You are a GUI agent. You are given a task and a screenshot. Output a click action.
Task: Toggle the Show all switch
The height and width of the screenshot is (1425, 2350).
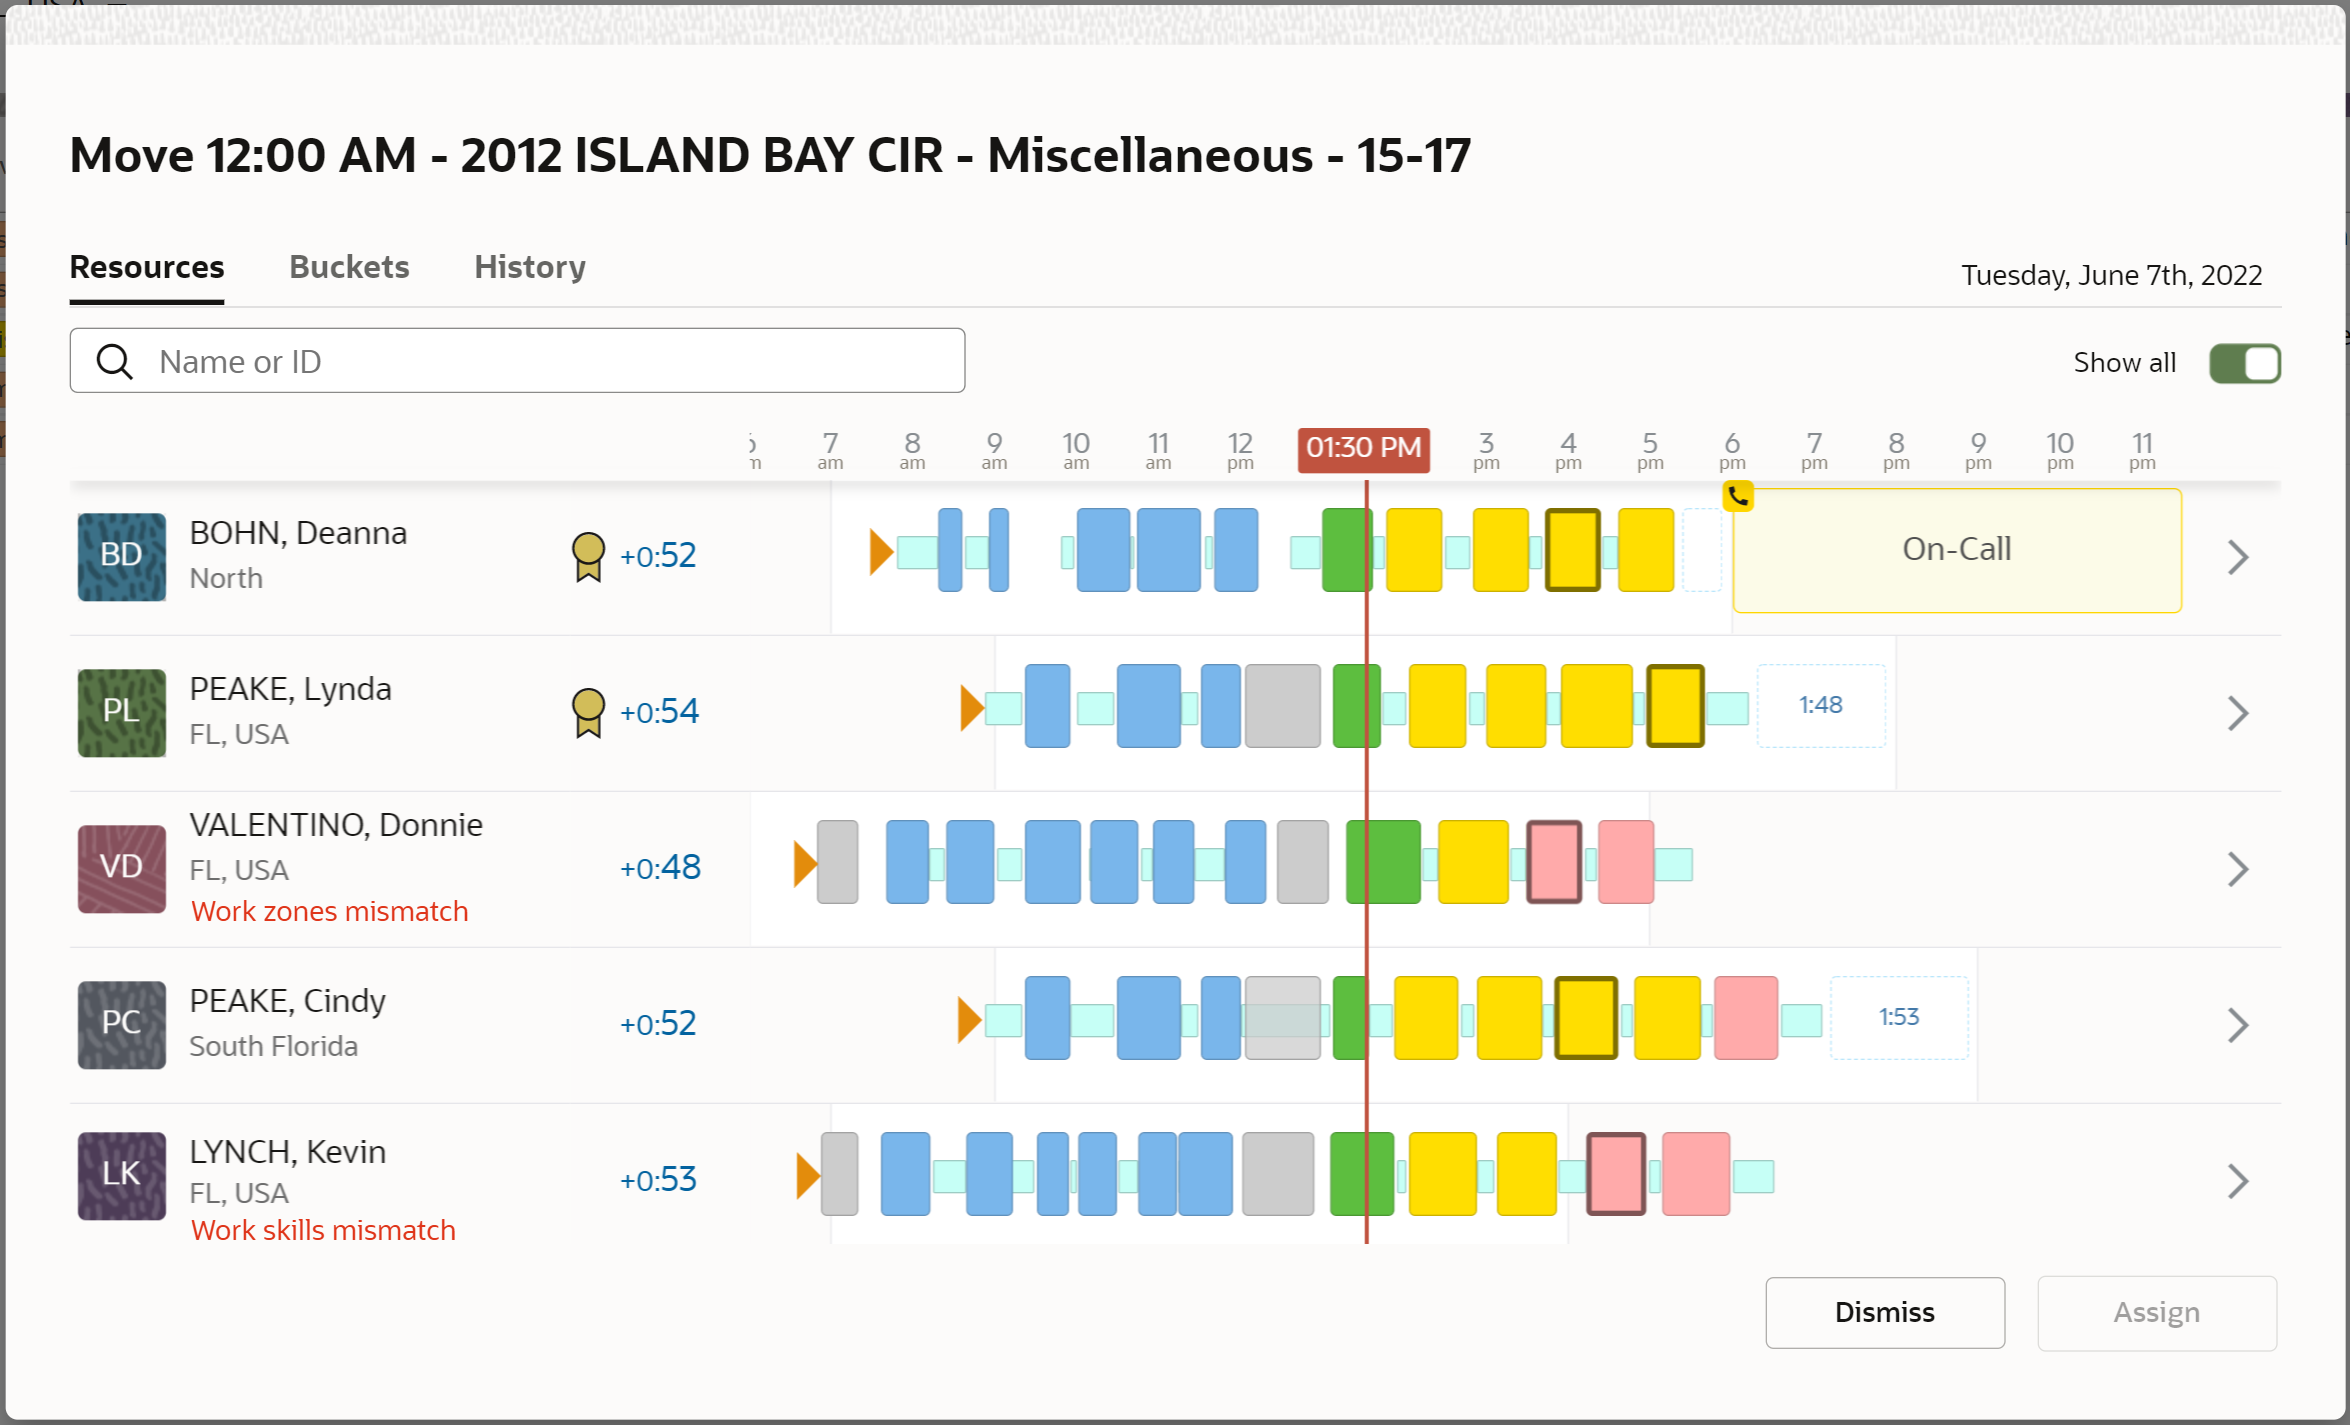tap(2244, 363)
